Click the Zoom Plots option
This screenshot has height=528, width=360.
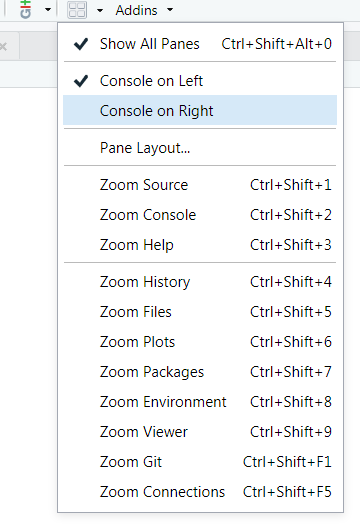pos(200,342)
